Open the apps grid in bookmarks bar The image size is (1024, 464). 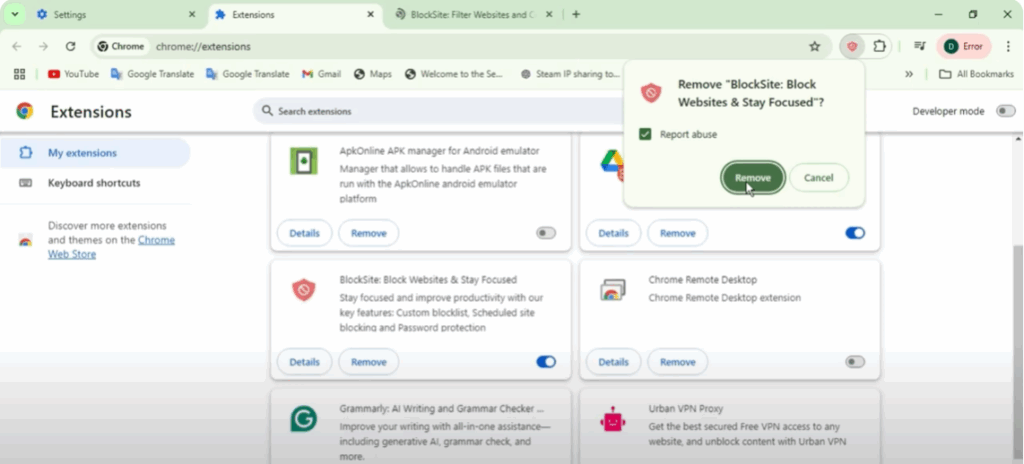19,74
